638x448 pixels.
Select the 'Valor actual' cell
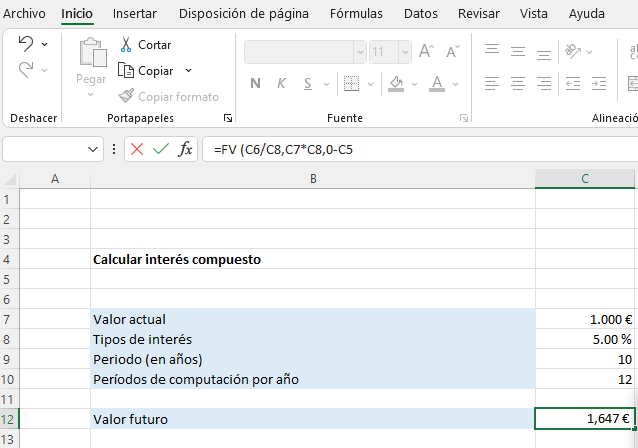[313, 319]
